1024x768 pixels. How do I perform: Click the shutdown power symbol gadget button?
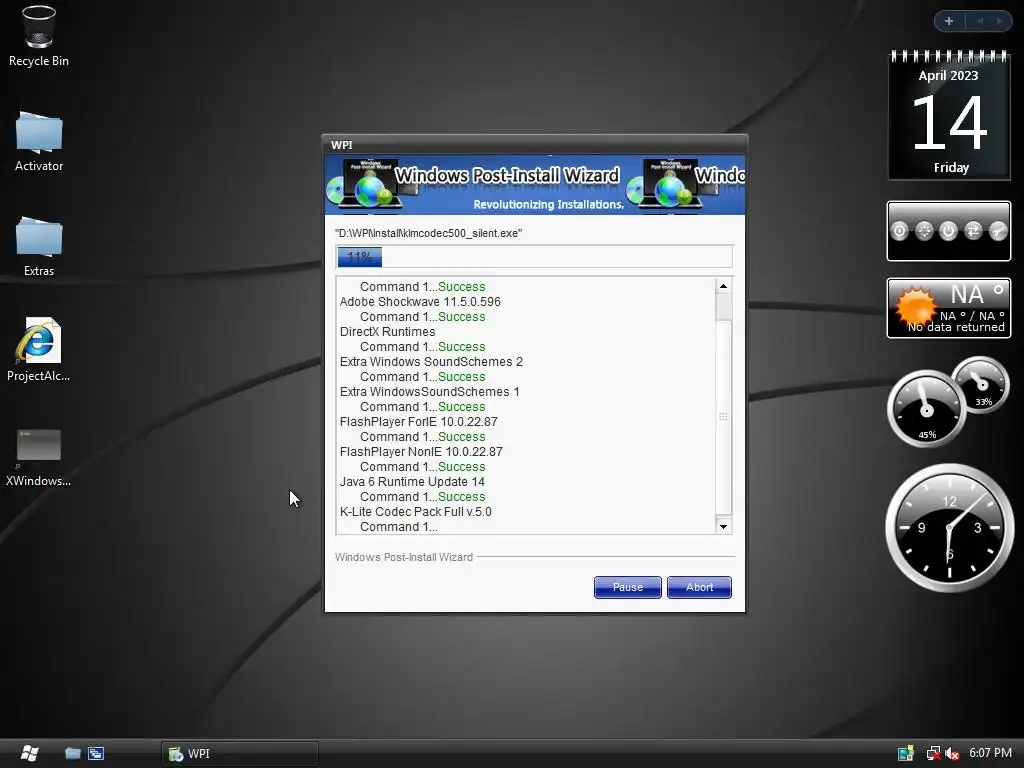point(948,231)
